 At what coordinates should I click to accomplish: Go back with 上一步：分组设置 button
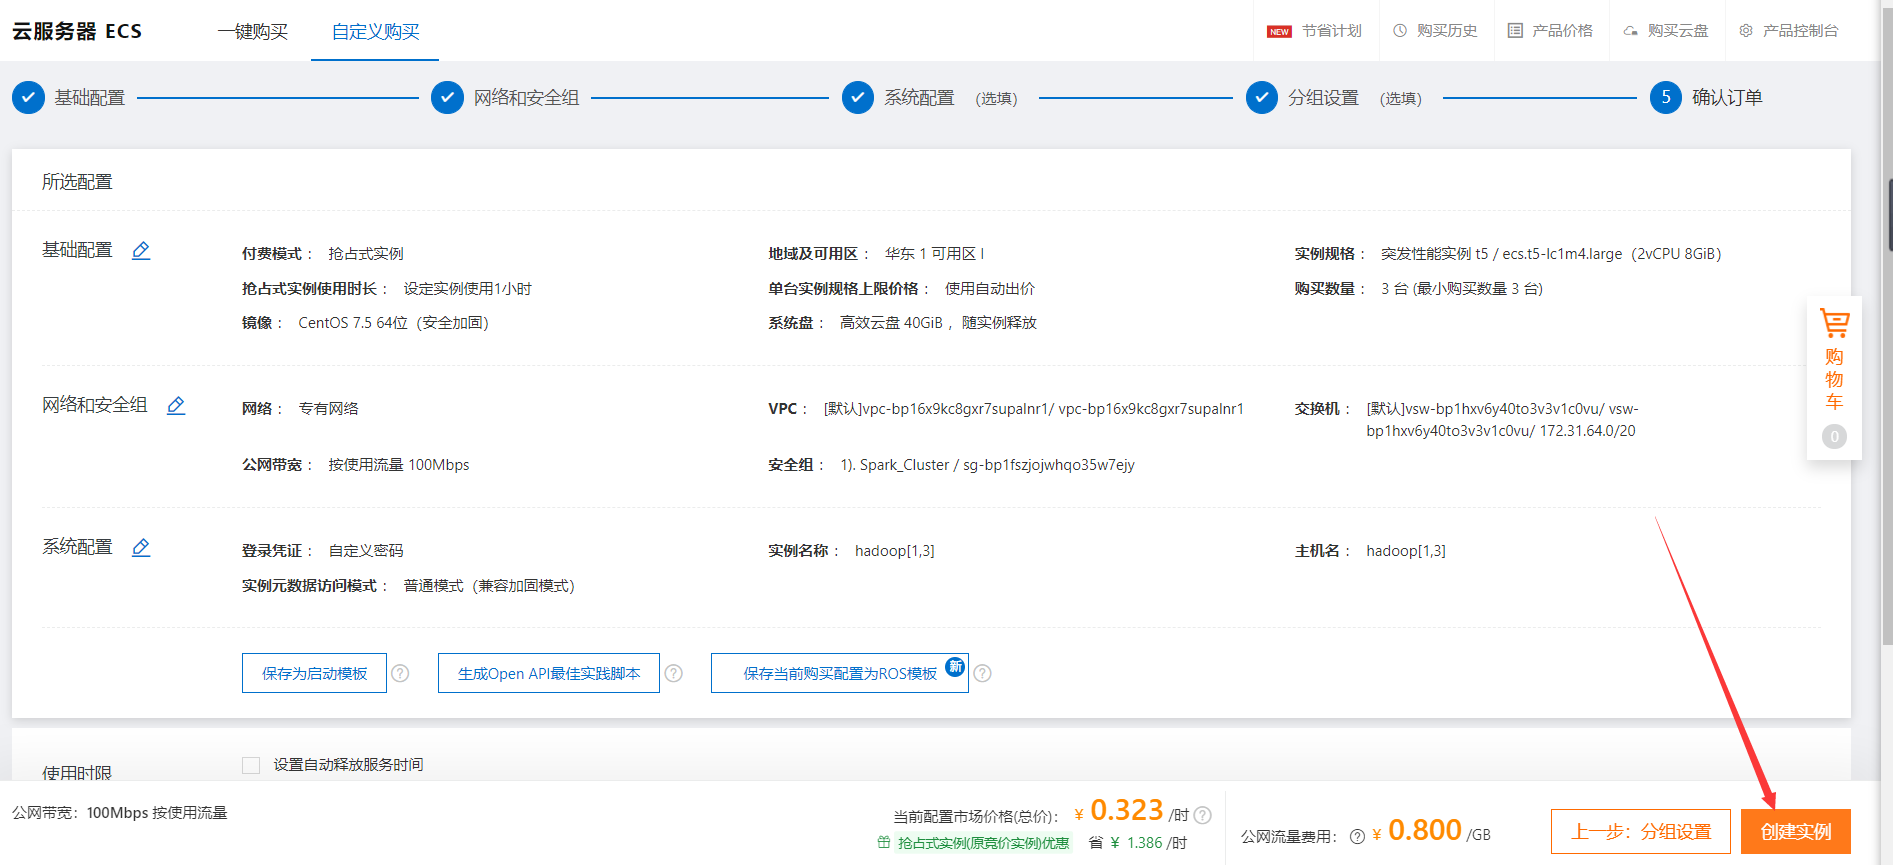(1641, 831)
